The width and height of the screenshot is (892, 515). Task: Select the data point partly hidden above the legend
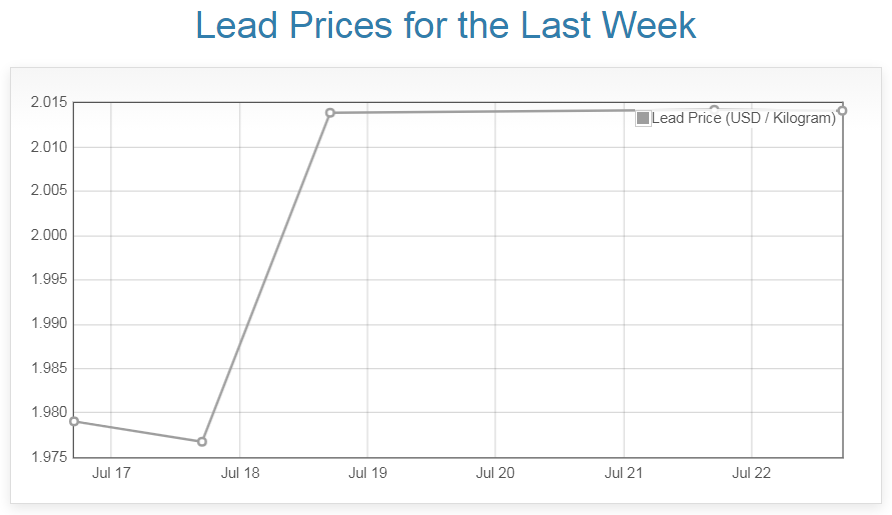tap(714, 109)
